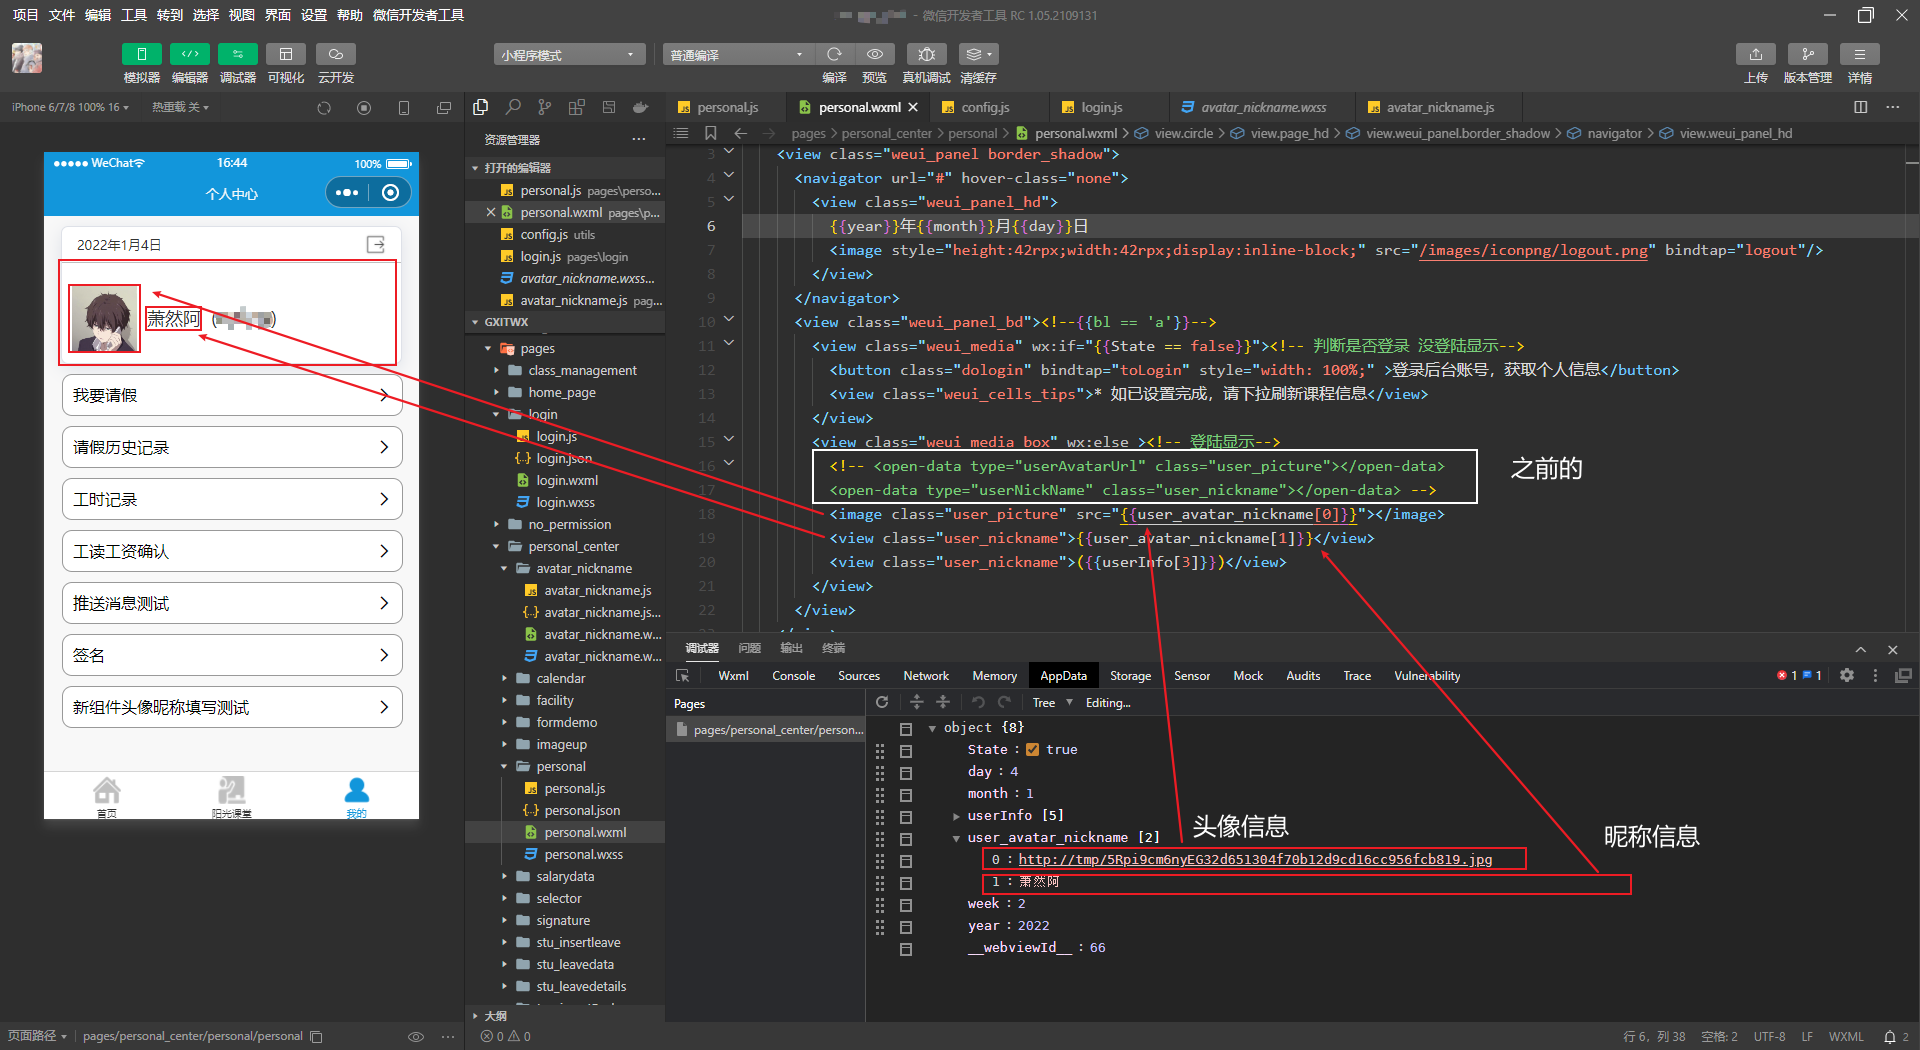Toggle the Debugger panel button
The image size is (1920, 1050).
point(237,54)
